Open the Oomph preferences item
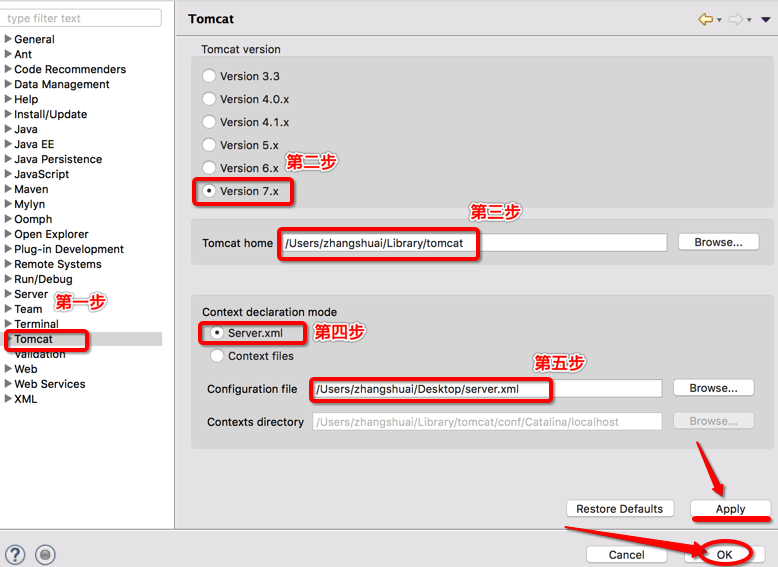Viewport: 778px width, 567px height. [33, 219]
